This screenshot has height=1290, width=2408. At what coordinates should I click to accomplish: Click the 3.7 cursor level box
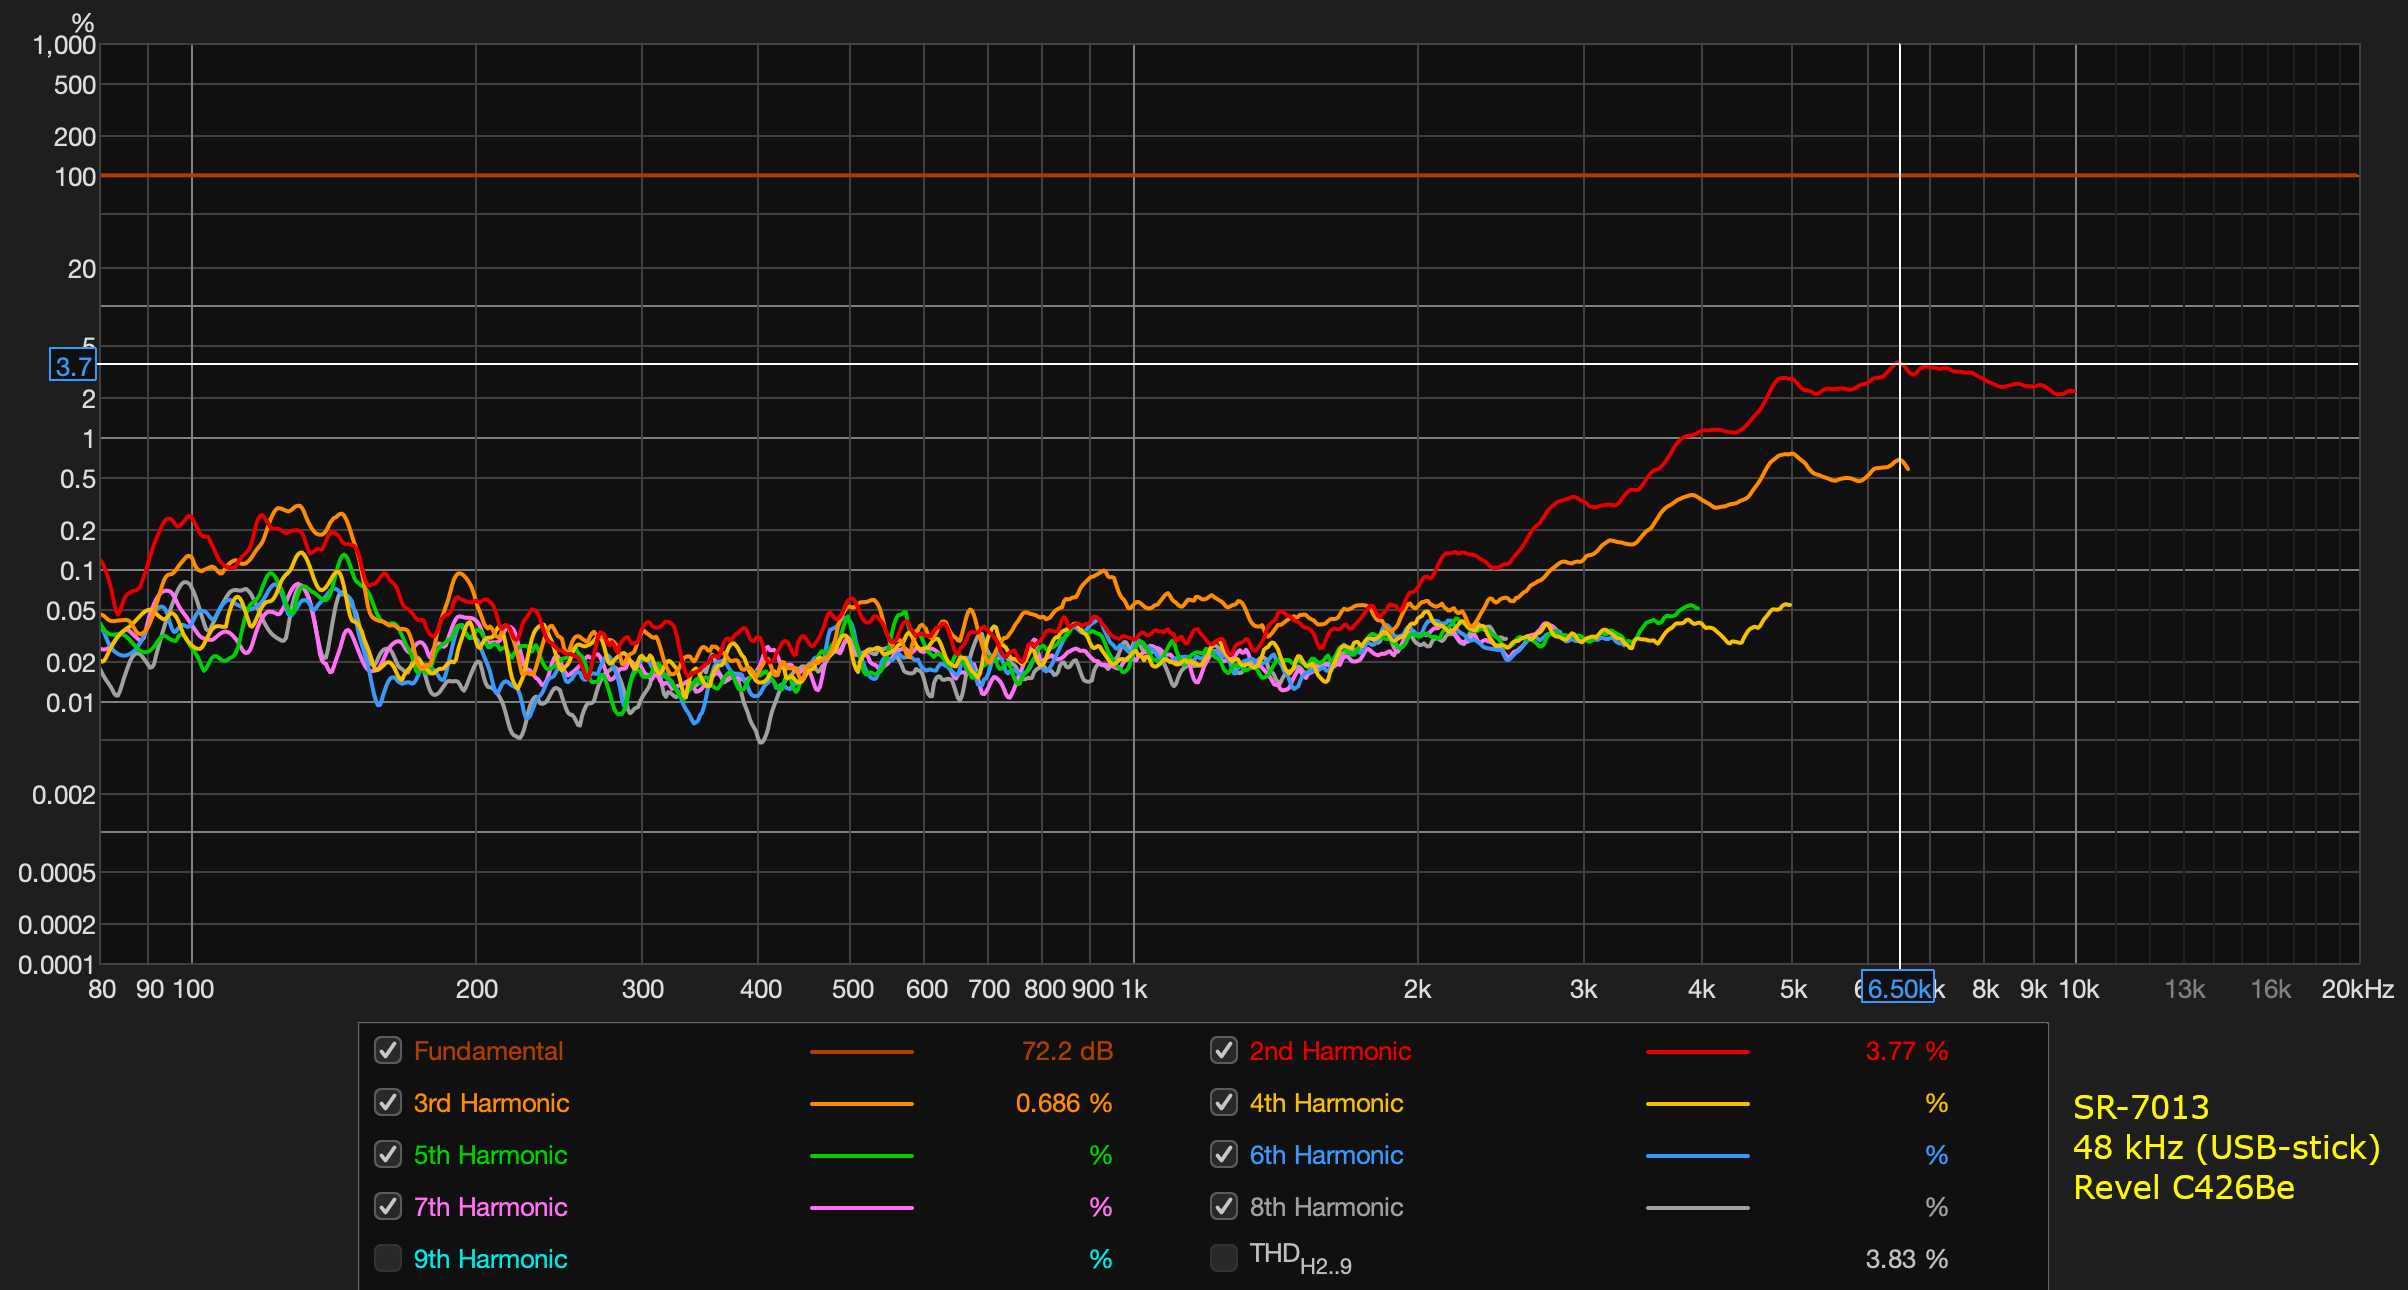pos(73,365)
